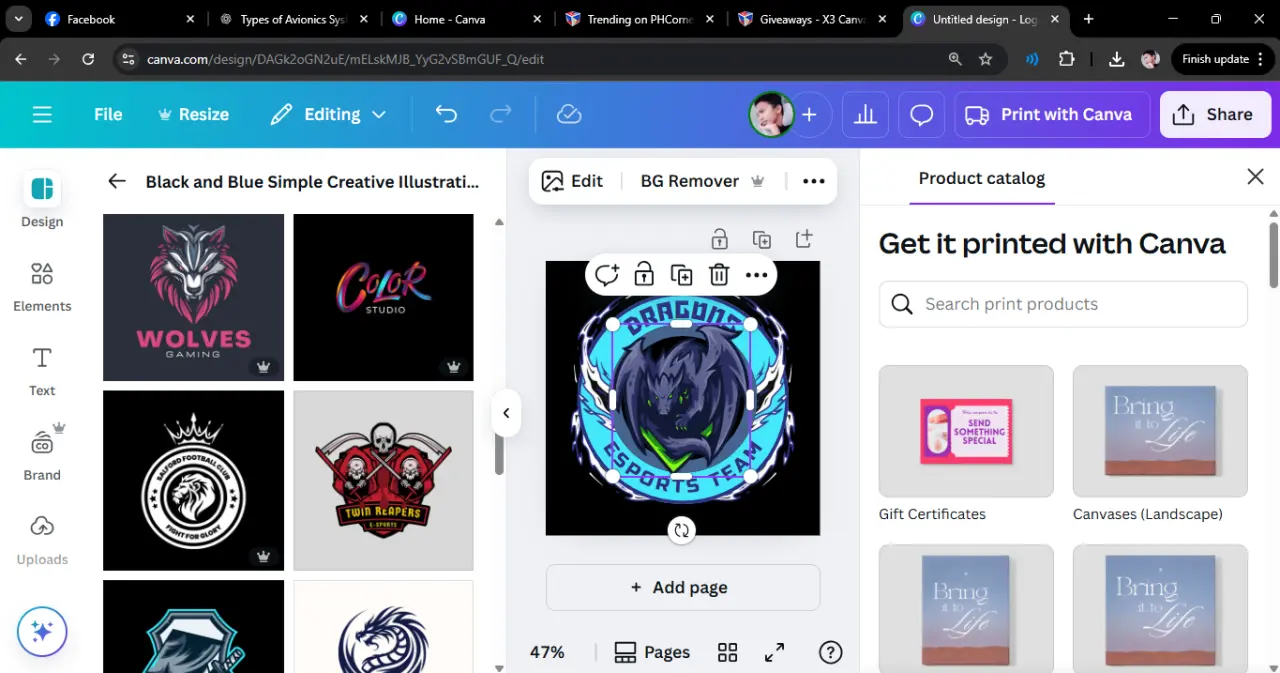Click the Finish update browser button
The image size is (1280, 673).
pyautogui.click(x=1224, y=59)
